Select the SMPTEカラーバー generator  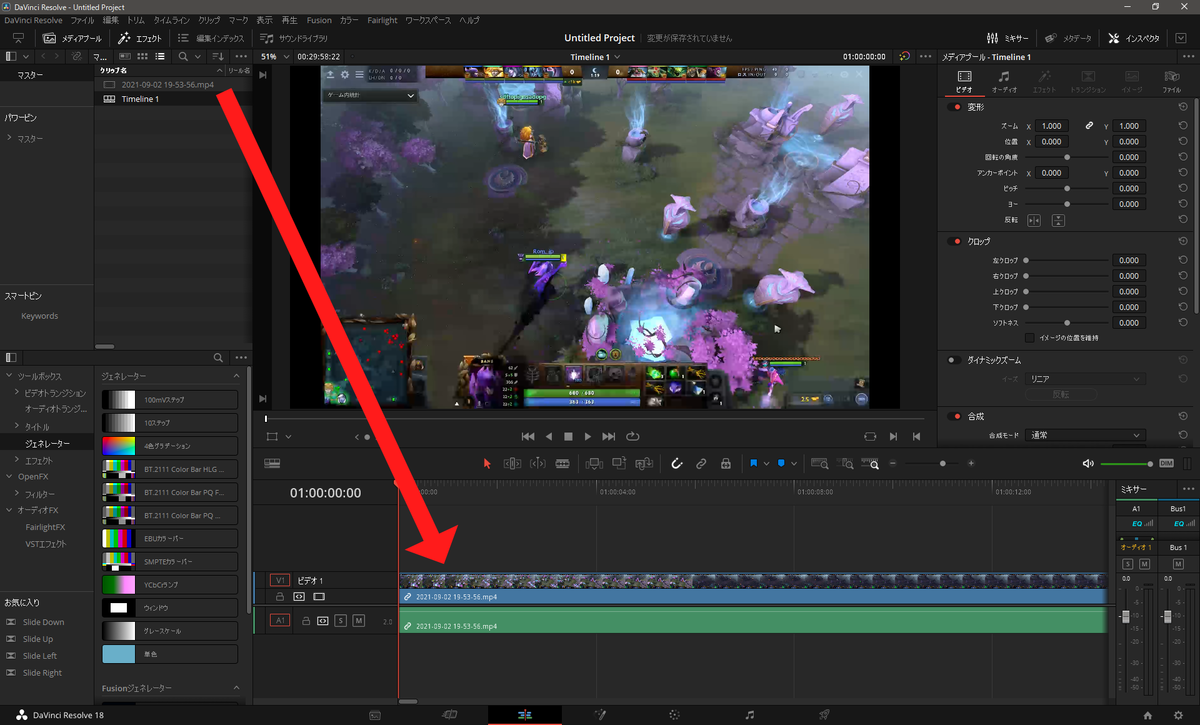[170, 561]
